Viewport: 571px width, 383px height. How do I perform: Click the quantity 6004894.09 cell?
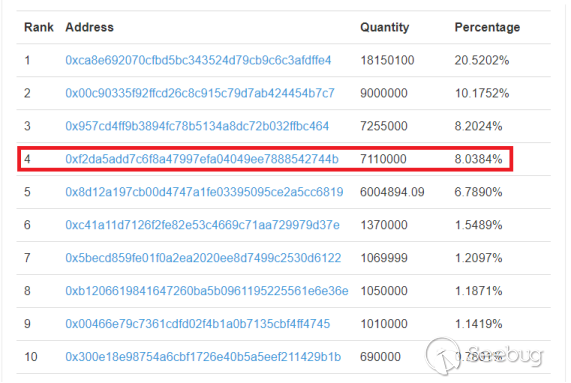coord(392,192)
